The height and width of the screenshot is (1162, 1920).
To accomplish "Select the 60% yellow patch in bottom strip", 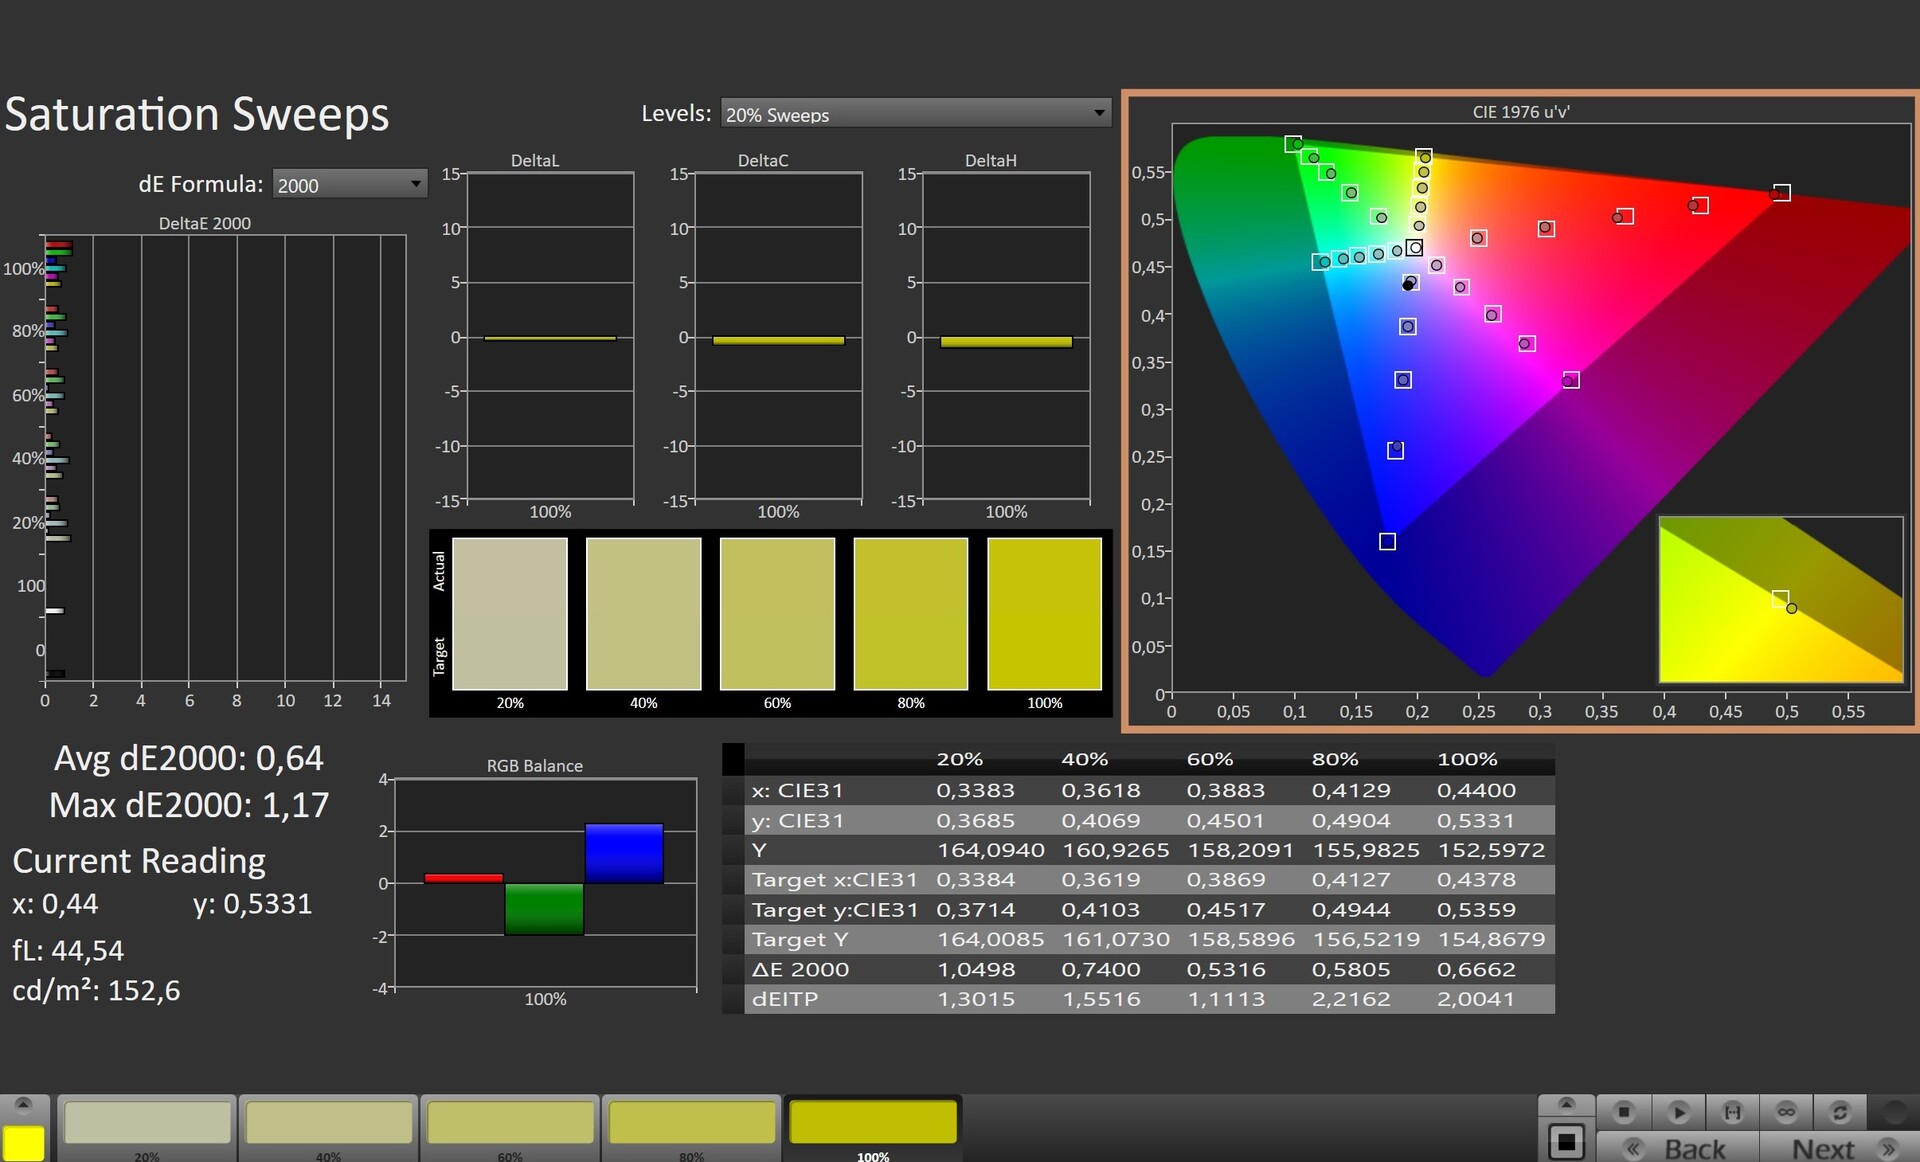I will click(510, 1123).
